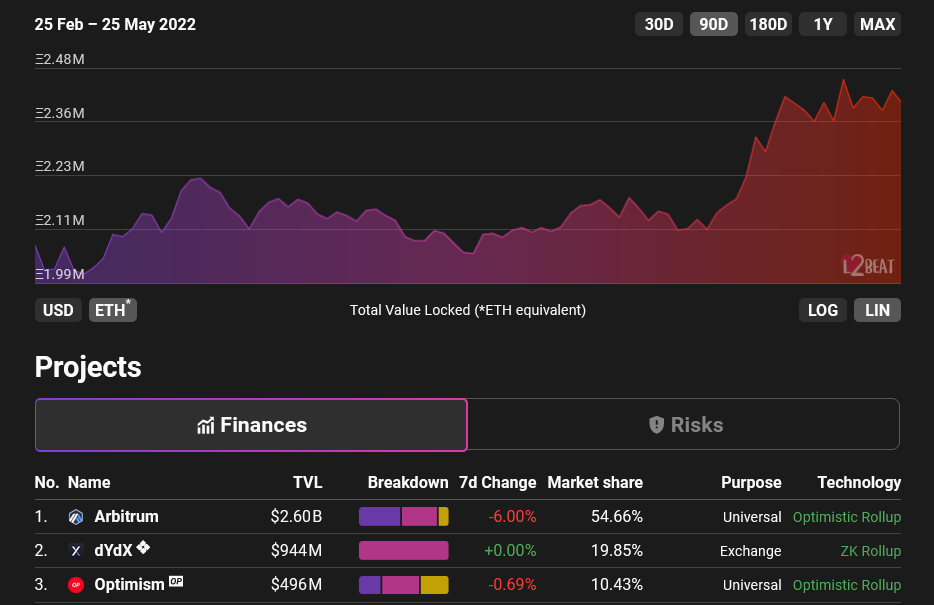Switch chart to 180D range
Viewport: 934px width, 605px height.
click(x=768, y=24)
